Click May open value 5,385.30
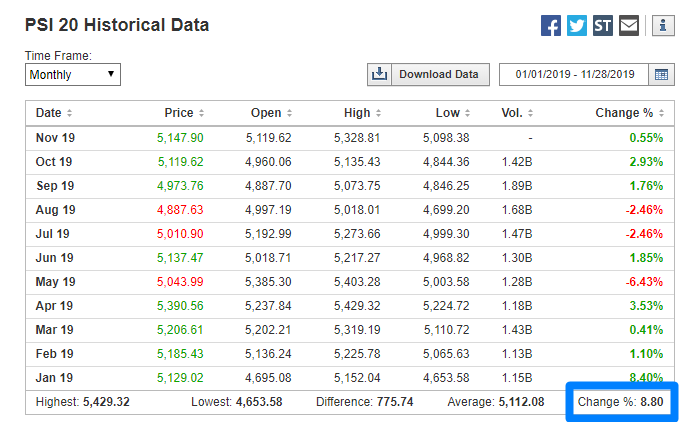 tap(268, 282)
